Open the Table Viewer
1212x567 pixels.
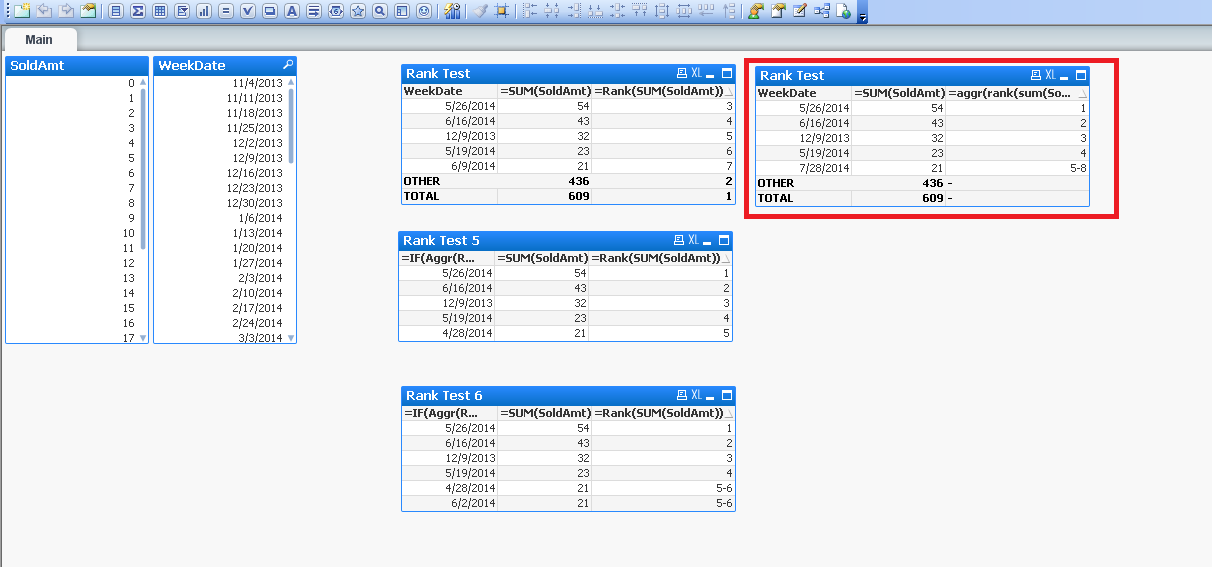(822, 11)
